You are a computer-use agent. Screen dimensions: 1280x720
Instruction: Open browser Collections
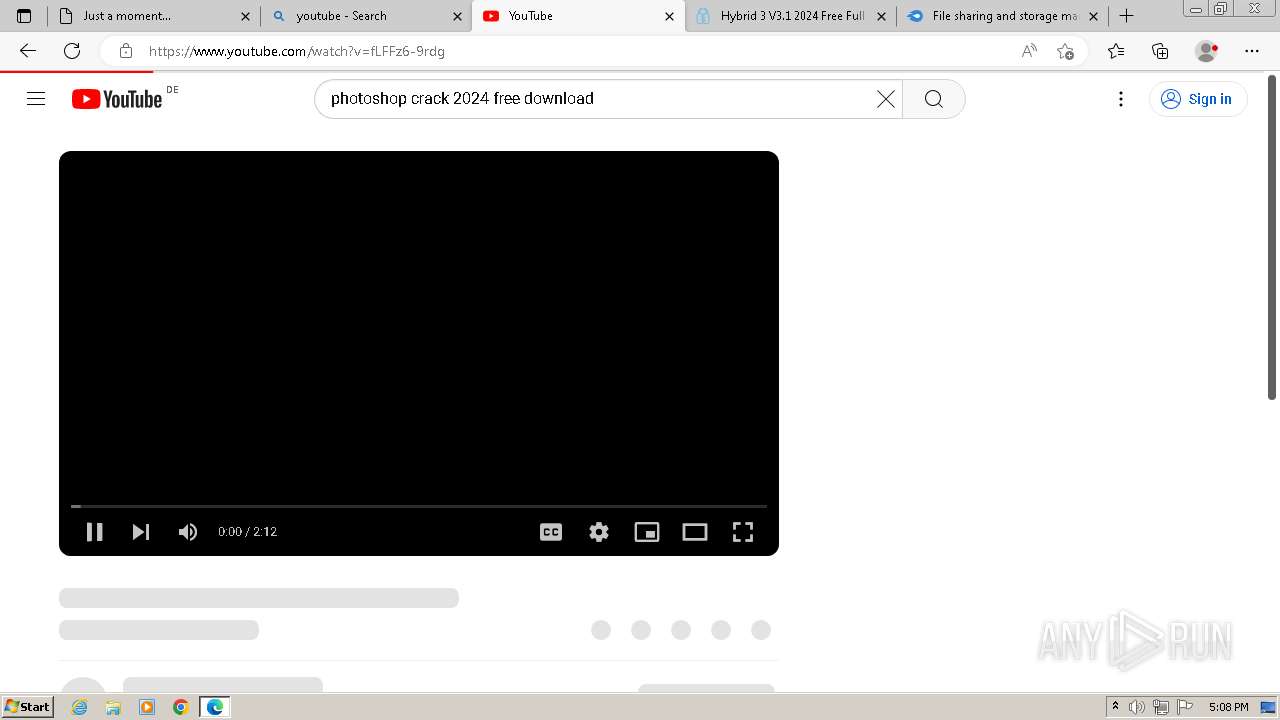click(x=1160, y=51)
